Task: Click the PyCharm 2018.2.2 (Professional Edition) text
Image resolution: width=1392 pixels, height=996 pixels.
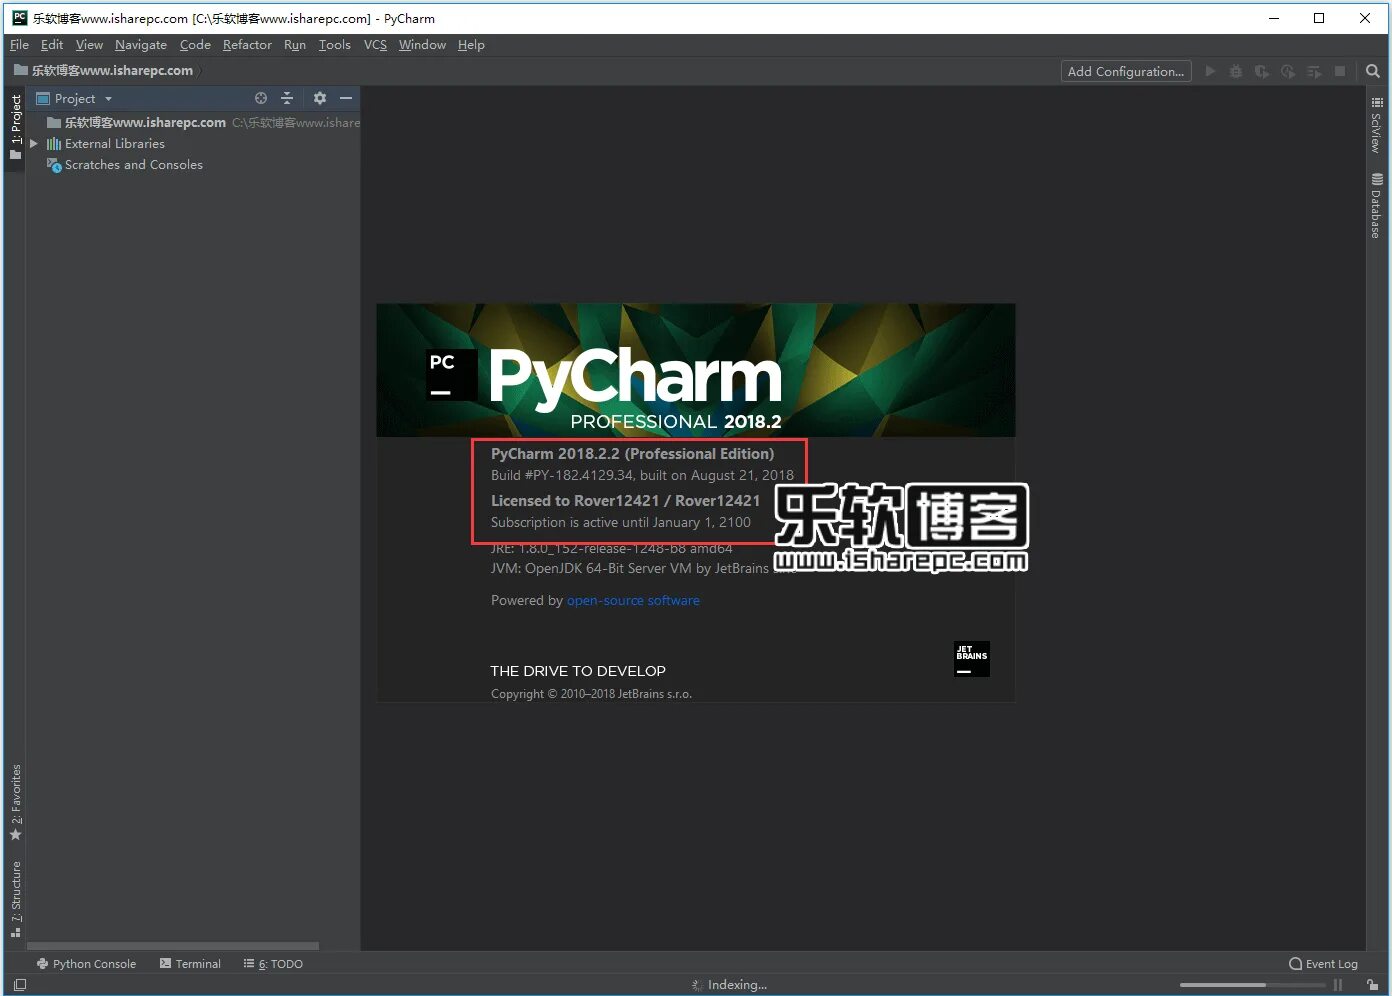Action: (x=632, y=454)
